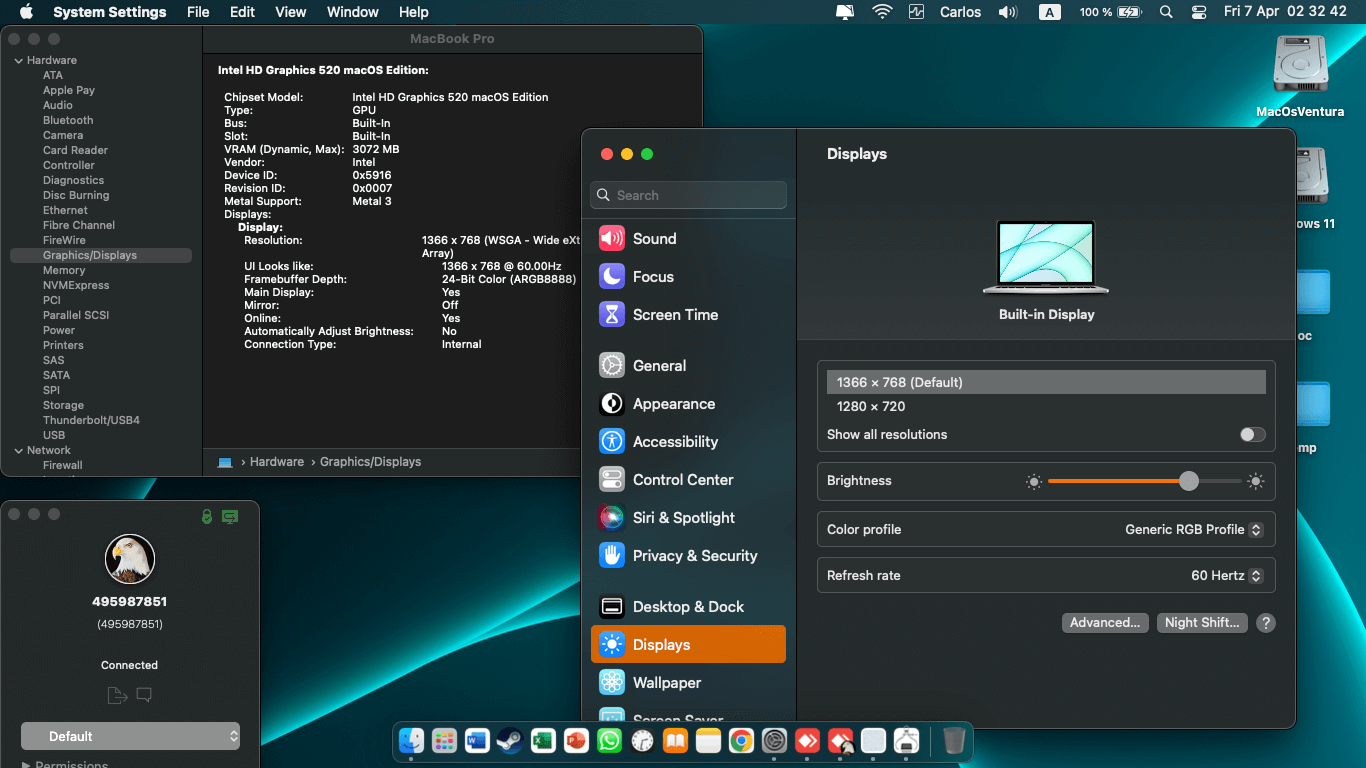Open the Apple menu
1366x768 pixels.
(26, 12)
